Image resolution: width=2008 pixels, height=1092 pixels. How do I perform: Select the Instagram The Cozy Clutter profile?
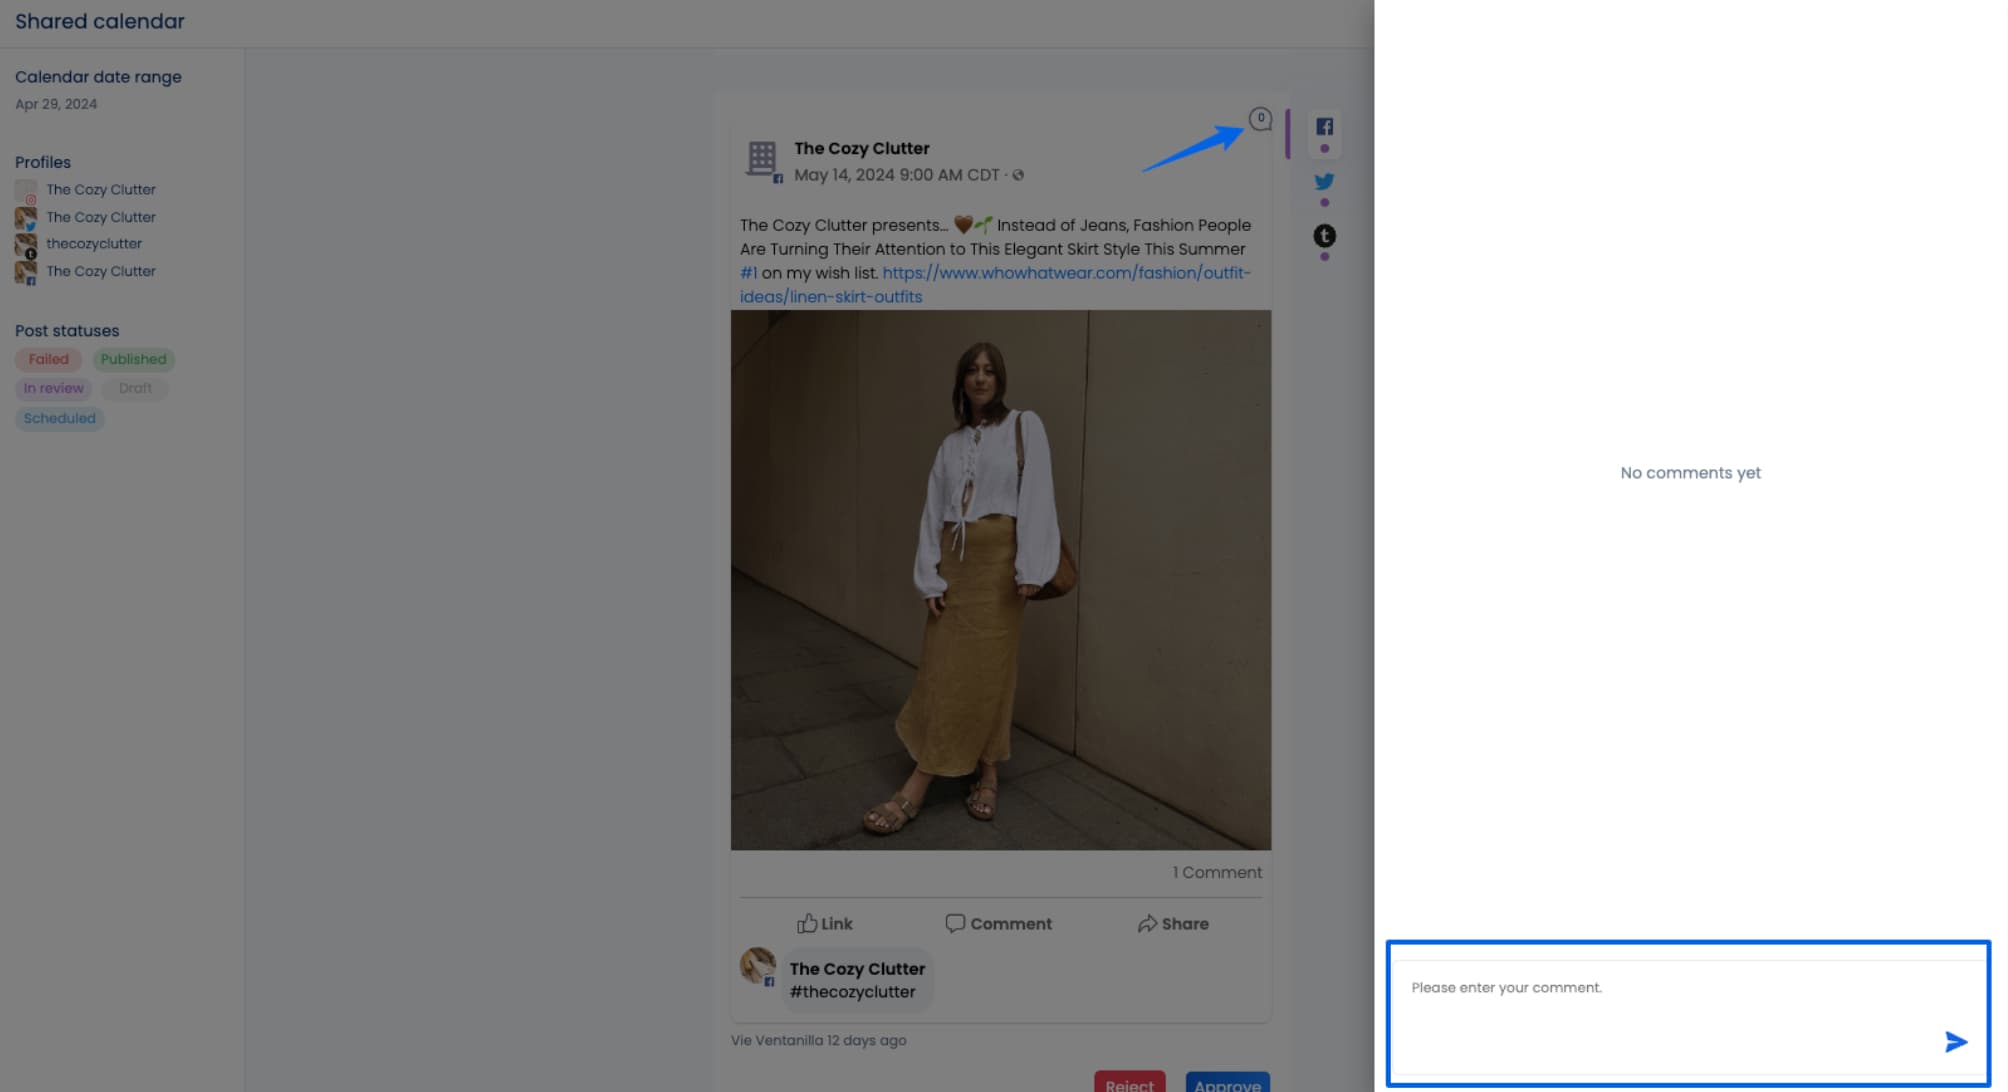(x=100, y=190)
